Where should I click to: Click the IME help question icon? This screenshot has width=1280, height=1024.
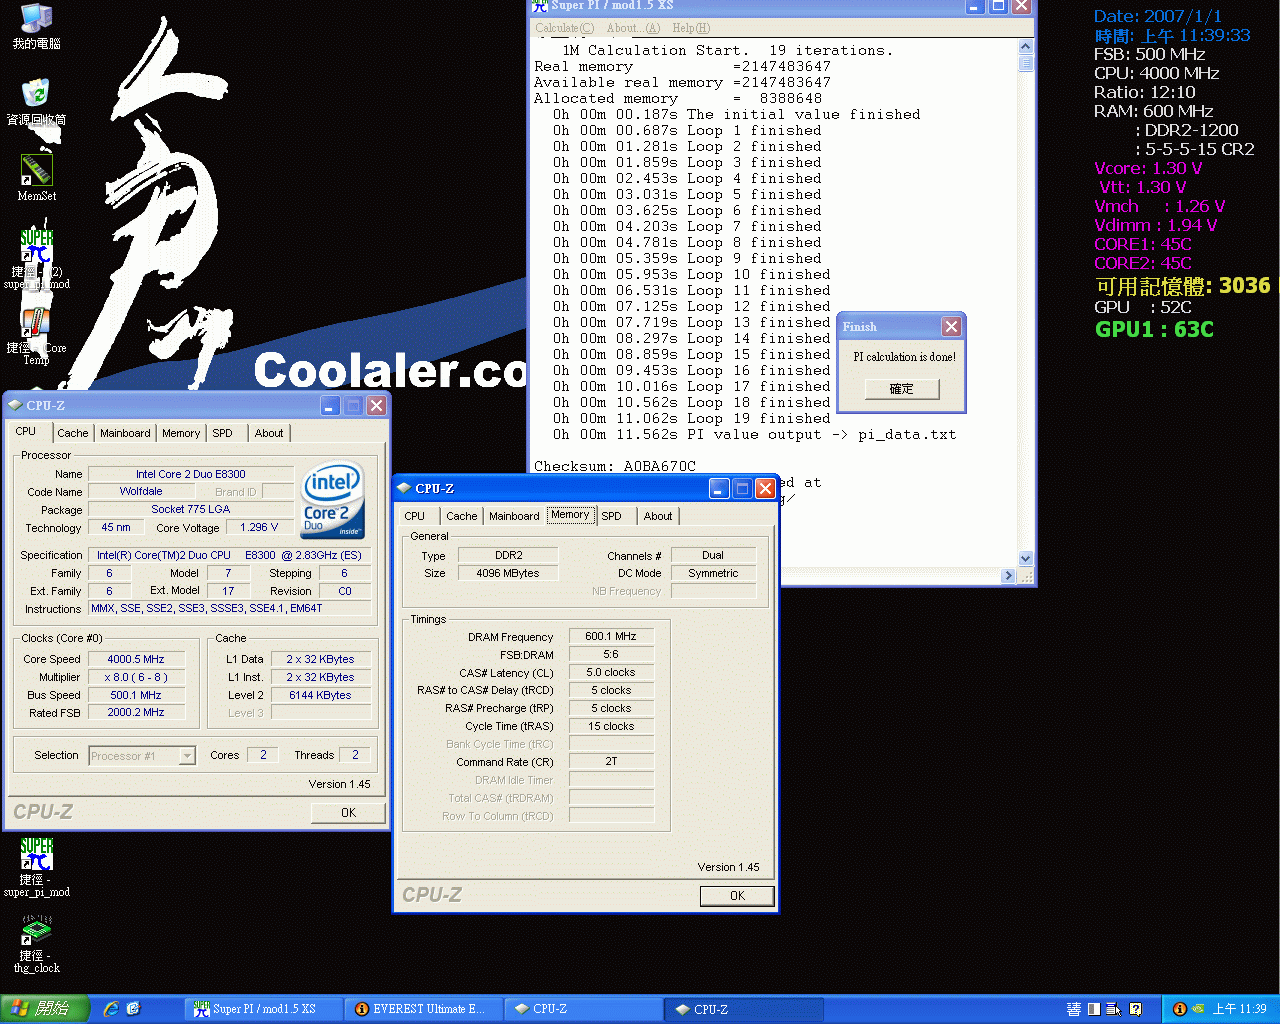pos(1135,1009)
